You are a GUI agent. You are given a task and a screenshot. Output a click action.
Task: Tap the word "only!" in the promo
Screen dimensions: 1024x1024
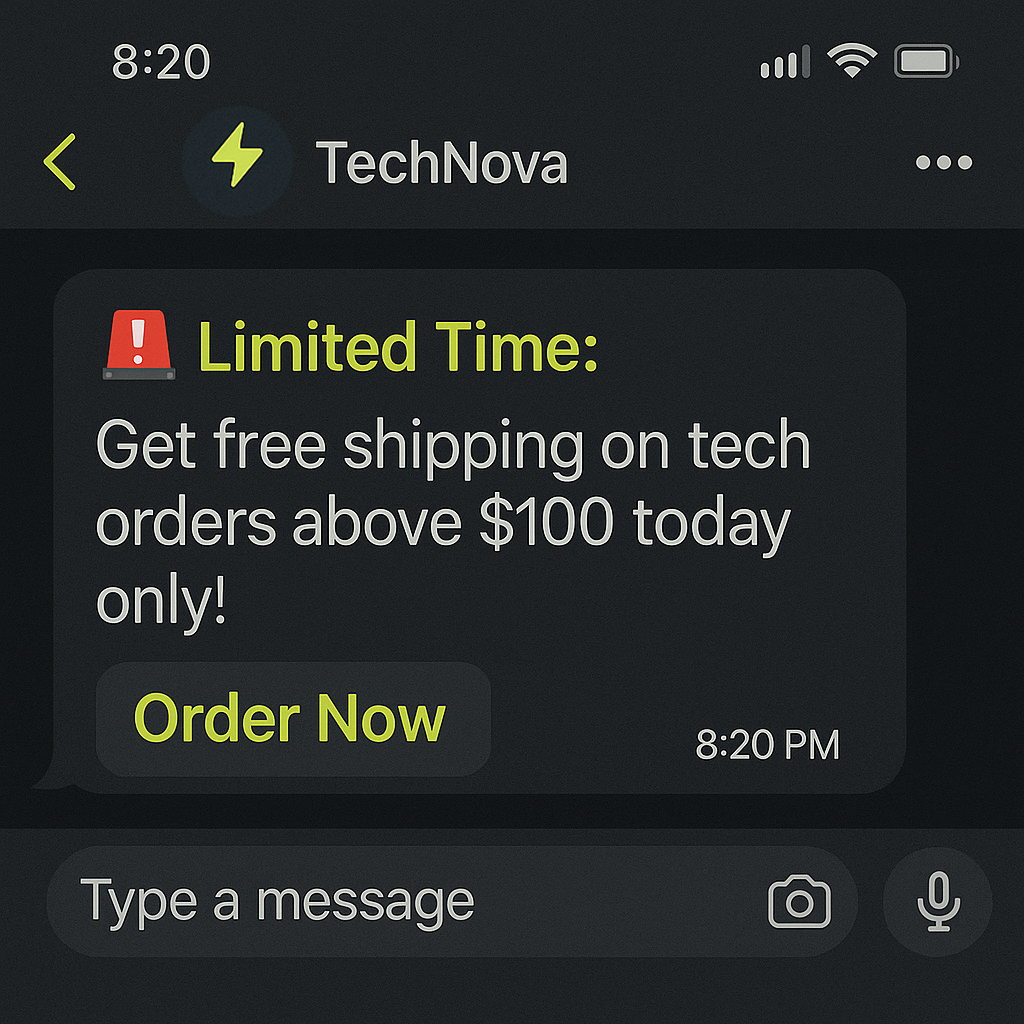(x=161, y=602)
